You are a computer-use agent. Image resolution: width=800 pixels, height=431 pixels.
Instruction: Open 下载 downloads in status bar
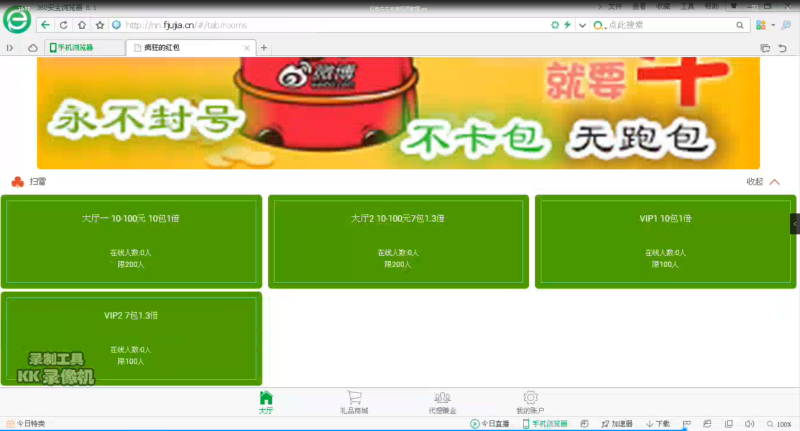coord(658,424)
